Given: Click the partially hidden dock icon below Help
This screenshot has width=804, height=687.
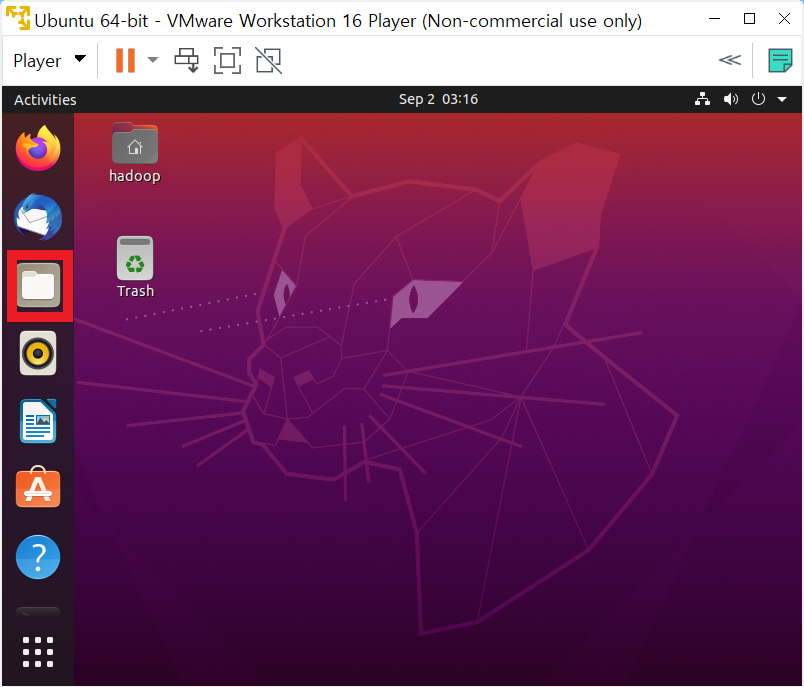Looking at the screenshot, I should click(x=38, y=612).
